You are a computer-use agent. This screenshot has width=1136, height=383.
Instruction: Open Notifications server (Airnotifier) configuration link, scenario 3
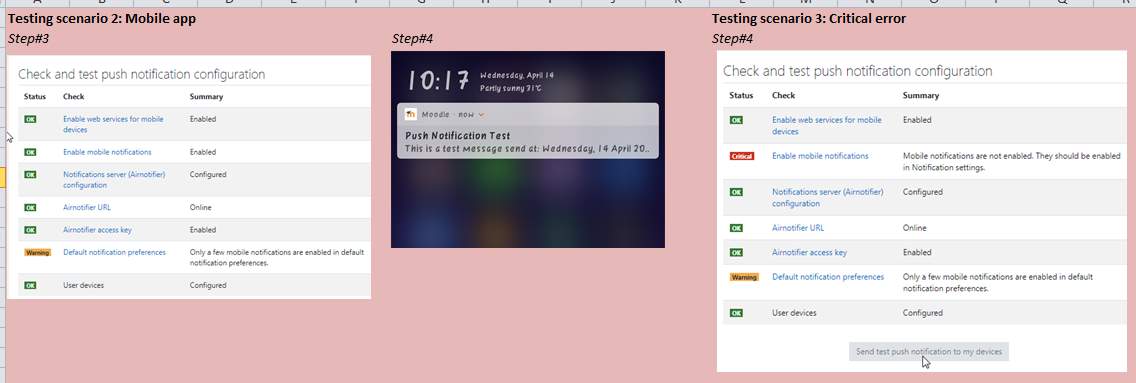pyautogui.click(x=827, y=198)
